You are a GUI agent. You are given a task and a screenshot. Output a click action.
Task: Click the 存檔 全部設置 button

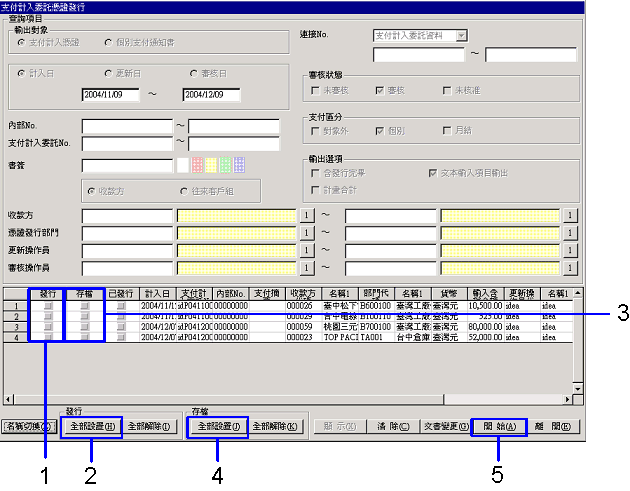pyautogui.click(x=215, y=425)
